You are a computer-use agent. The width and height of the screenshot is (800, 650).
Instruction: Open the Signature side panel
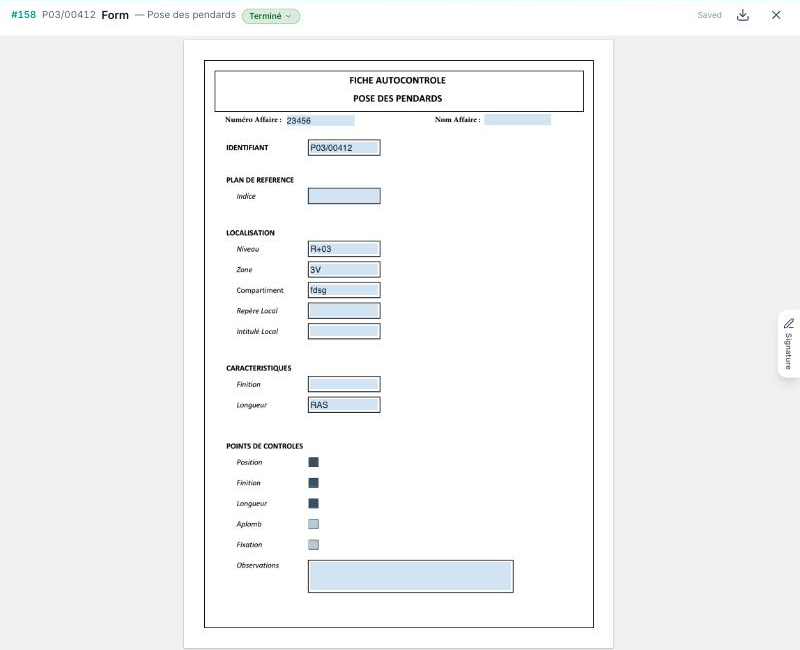click(789, 343)
